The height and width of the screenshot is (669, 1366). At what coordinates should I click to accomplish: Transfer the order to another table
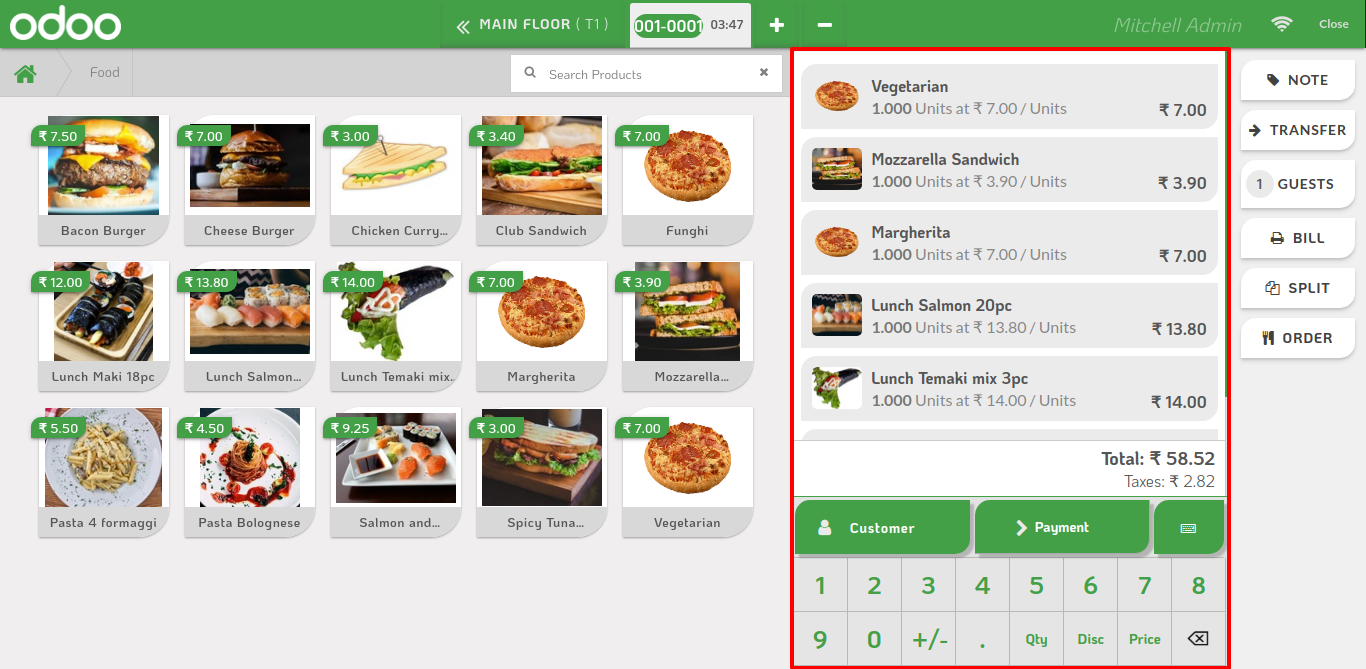click(1297, 130)
